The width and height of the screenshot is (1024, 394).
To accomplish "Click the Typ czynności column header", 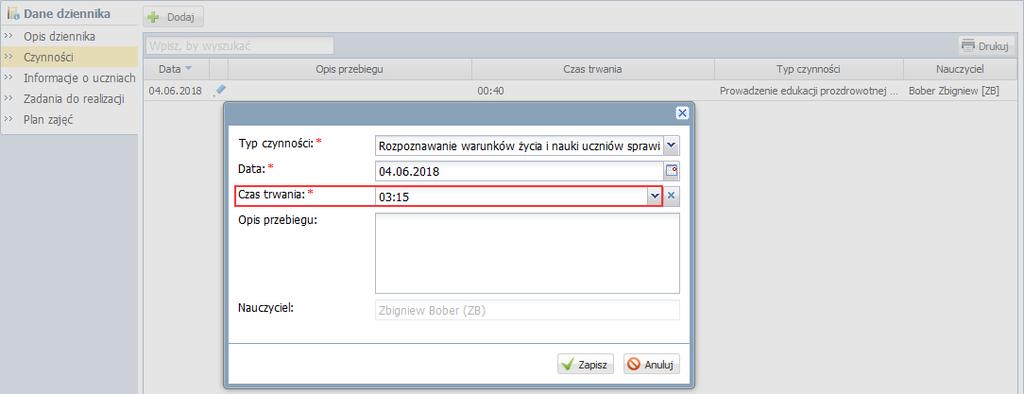I will (x=808, y=69).
